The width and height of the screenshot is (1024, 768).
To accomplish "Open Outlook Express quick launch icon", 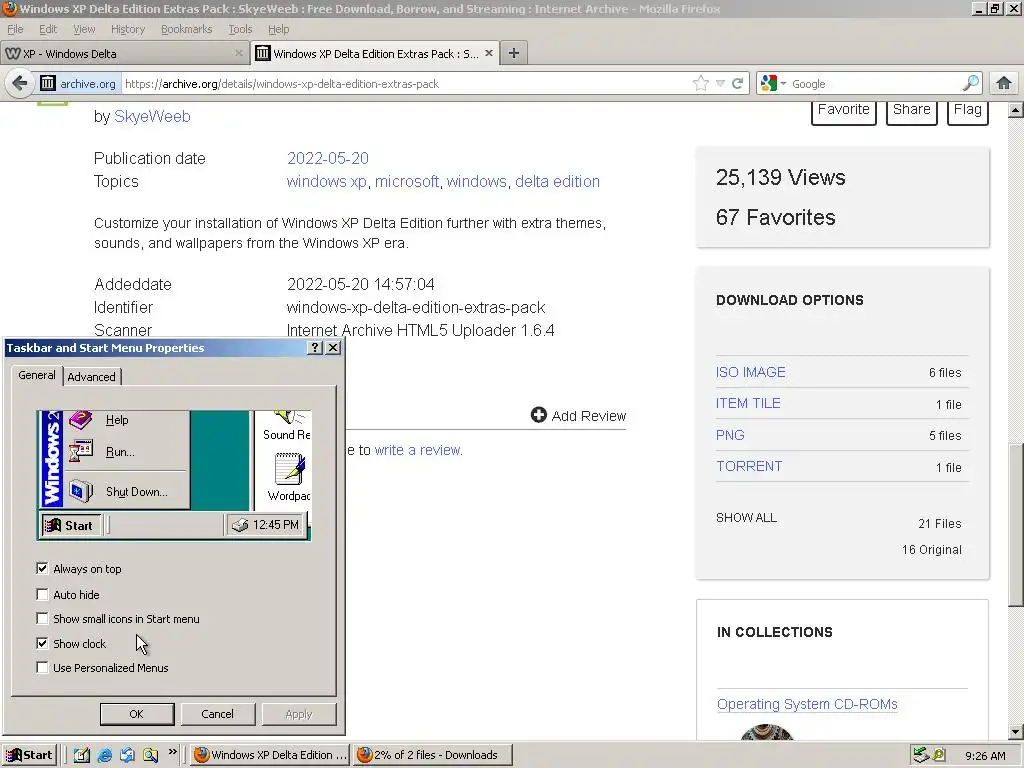I will point(127,755).
